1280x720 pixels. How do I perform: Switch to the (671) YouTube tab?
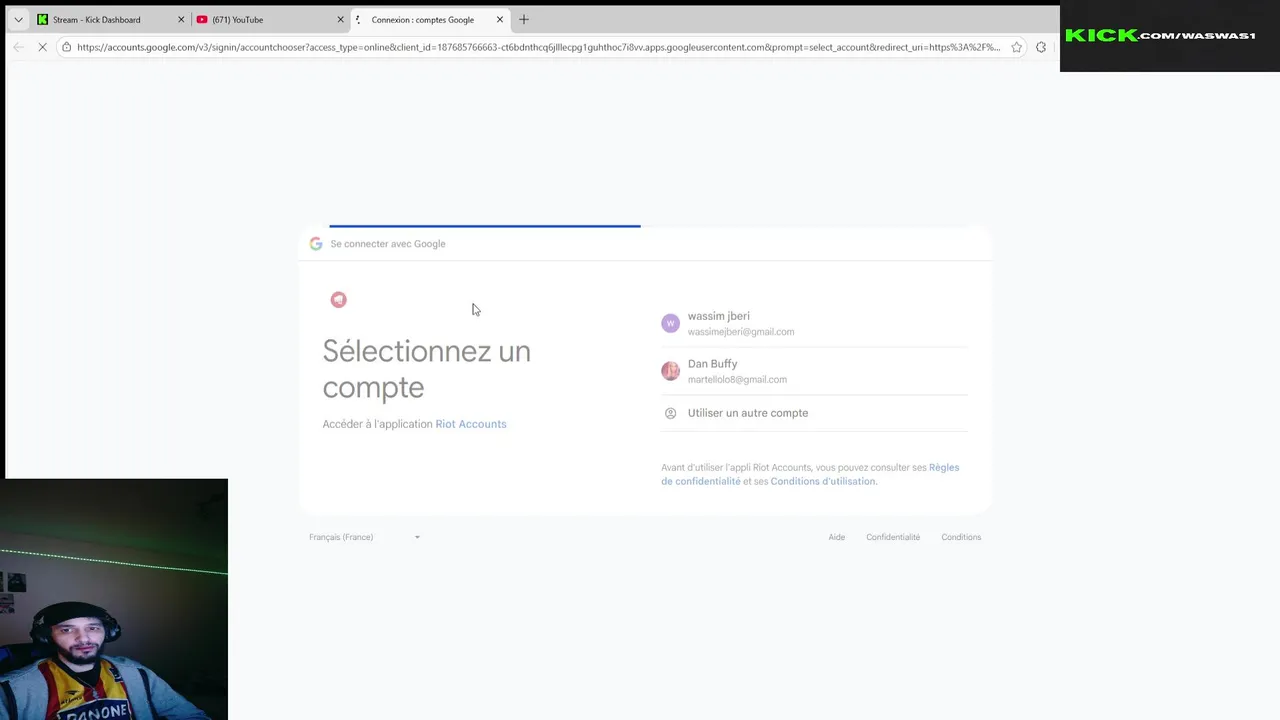(x=270, y=19)
